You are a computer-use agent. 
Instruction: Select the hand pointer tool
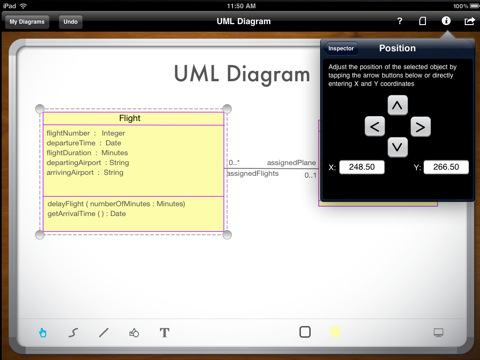pos(43,332)
